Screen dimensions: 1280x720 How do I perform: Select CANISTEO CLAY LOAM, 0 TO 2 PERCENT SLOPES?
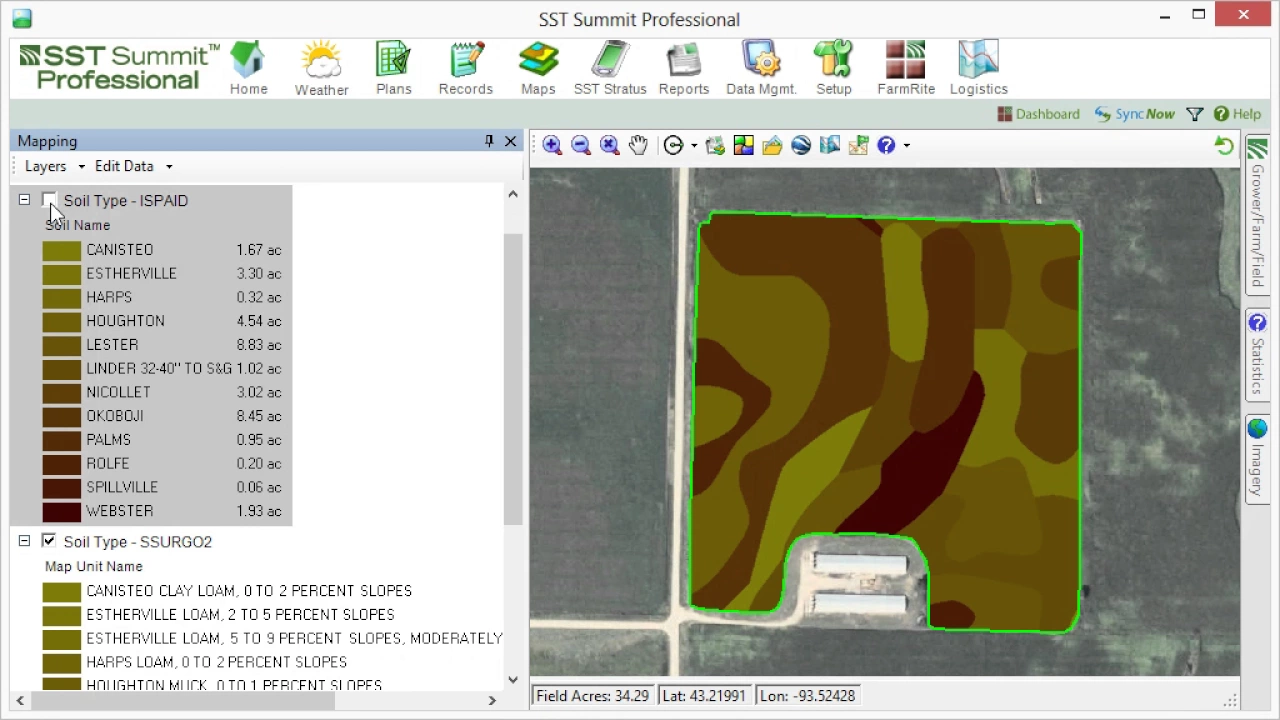(x=249, y=591)
